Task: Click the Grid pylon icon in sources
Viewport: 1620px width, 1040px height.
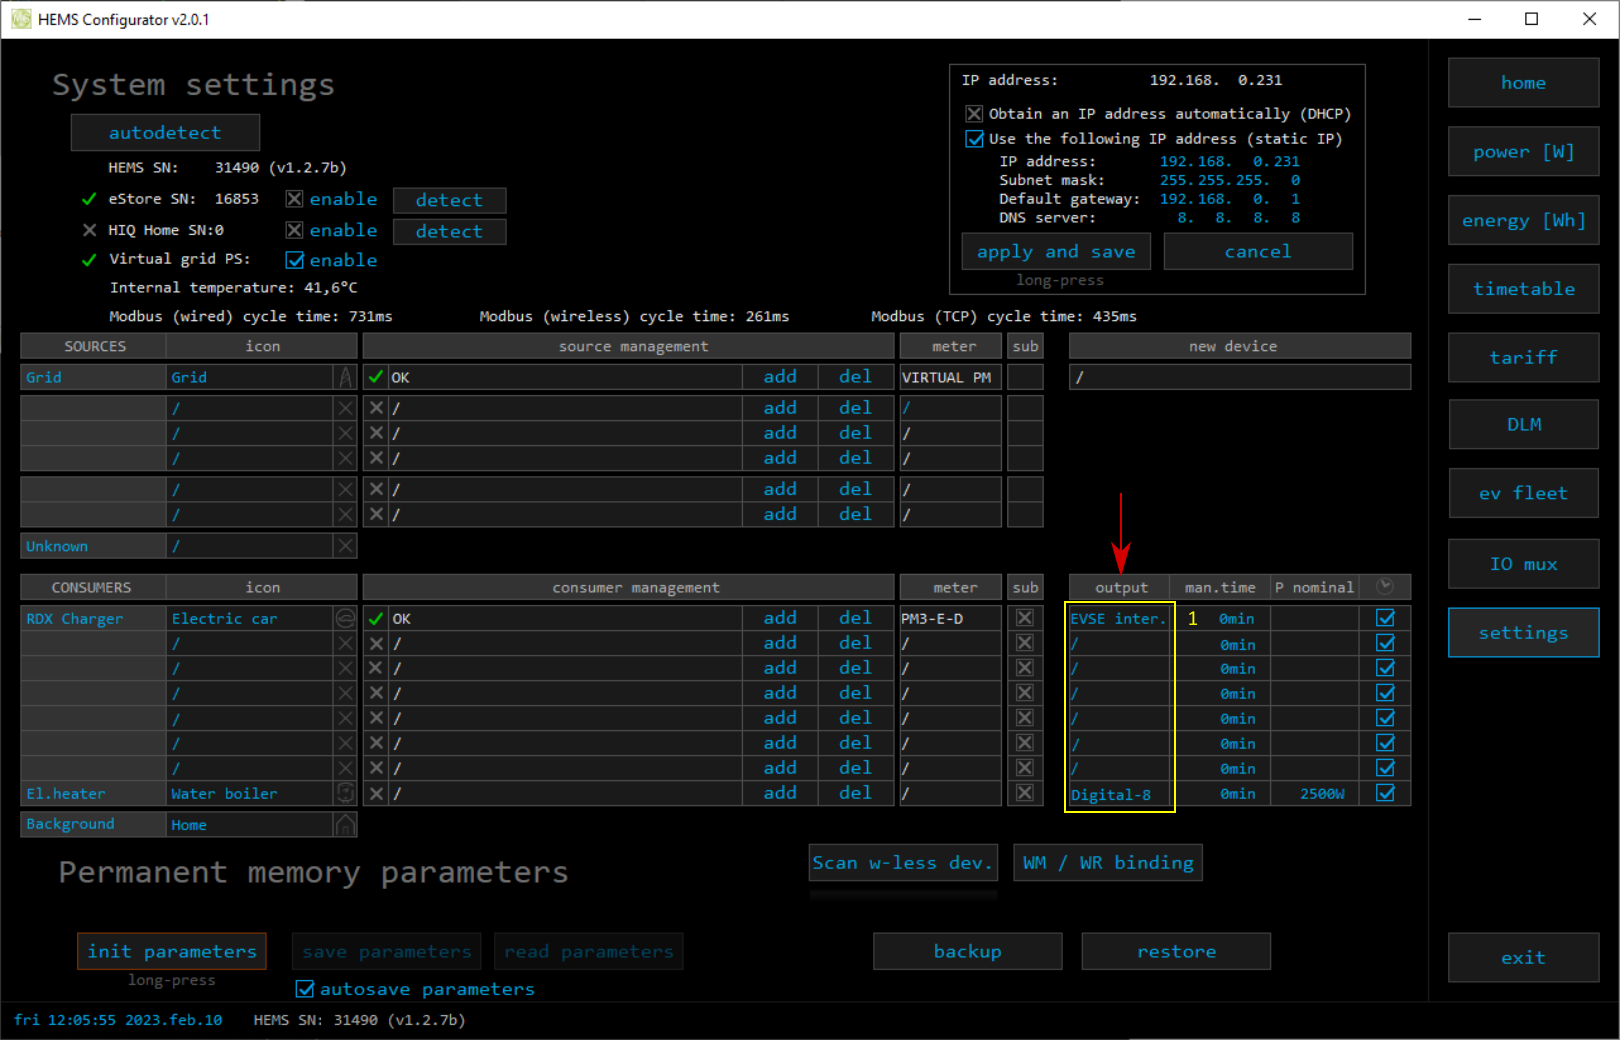Action: (345, 377)
